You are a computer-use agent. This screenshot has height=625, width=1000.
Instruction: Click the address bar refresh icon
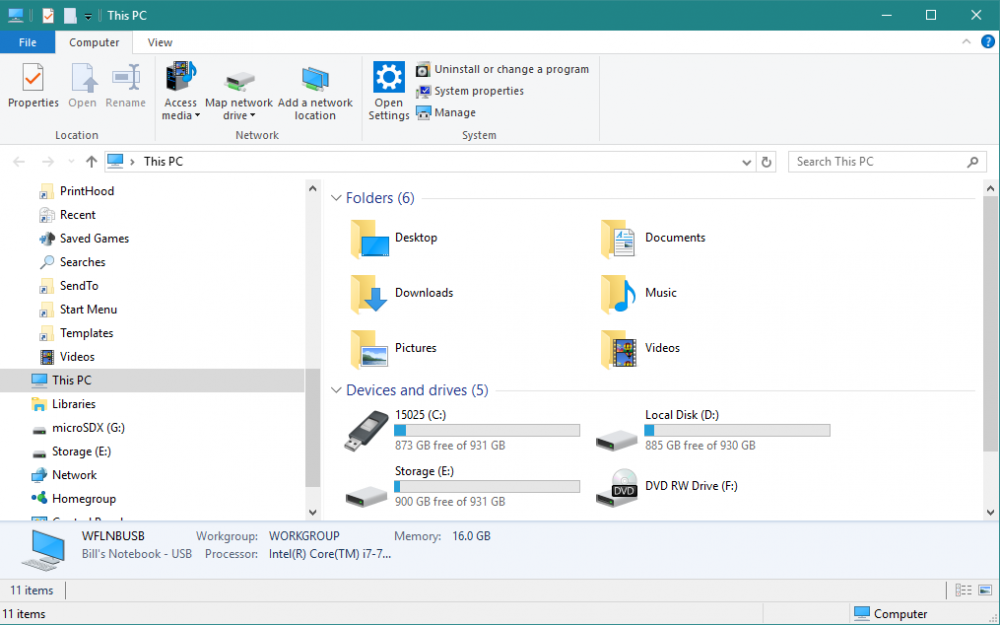click(767, 162)
